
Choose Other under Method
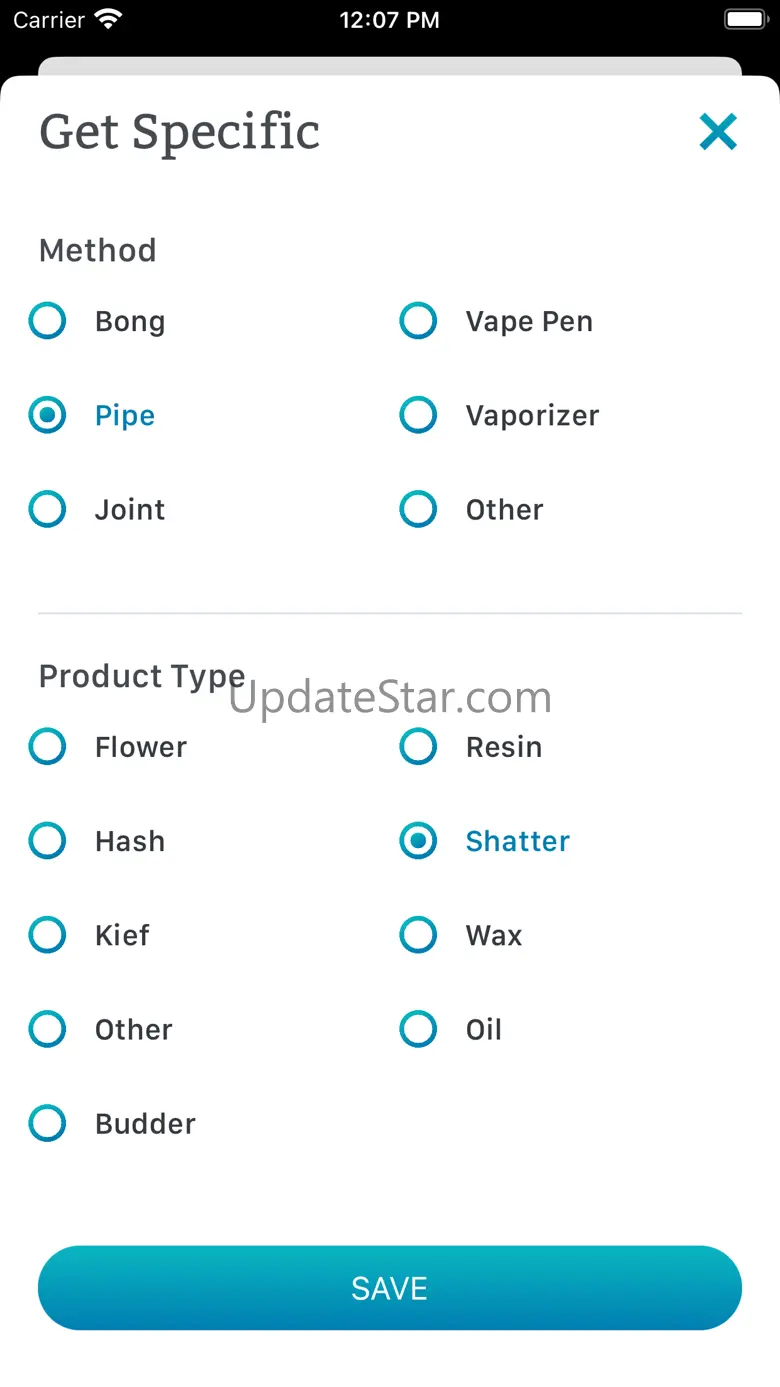pyautogui.click(x=418, y=510)
